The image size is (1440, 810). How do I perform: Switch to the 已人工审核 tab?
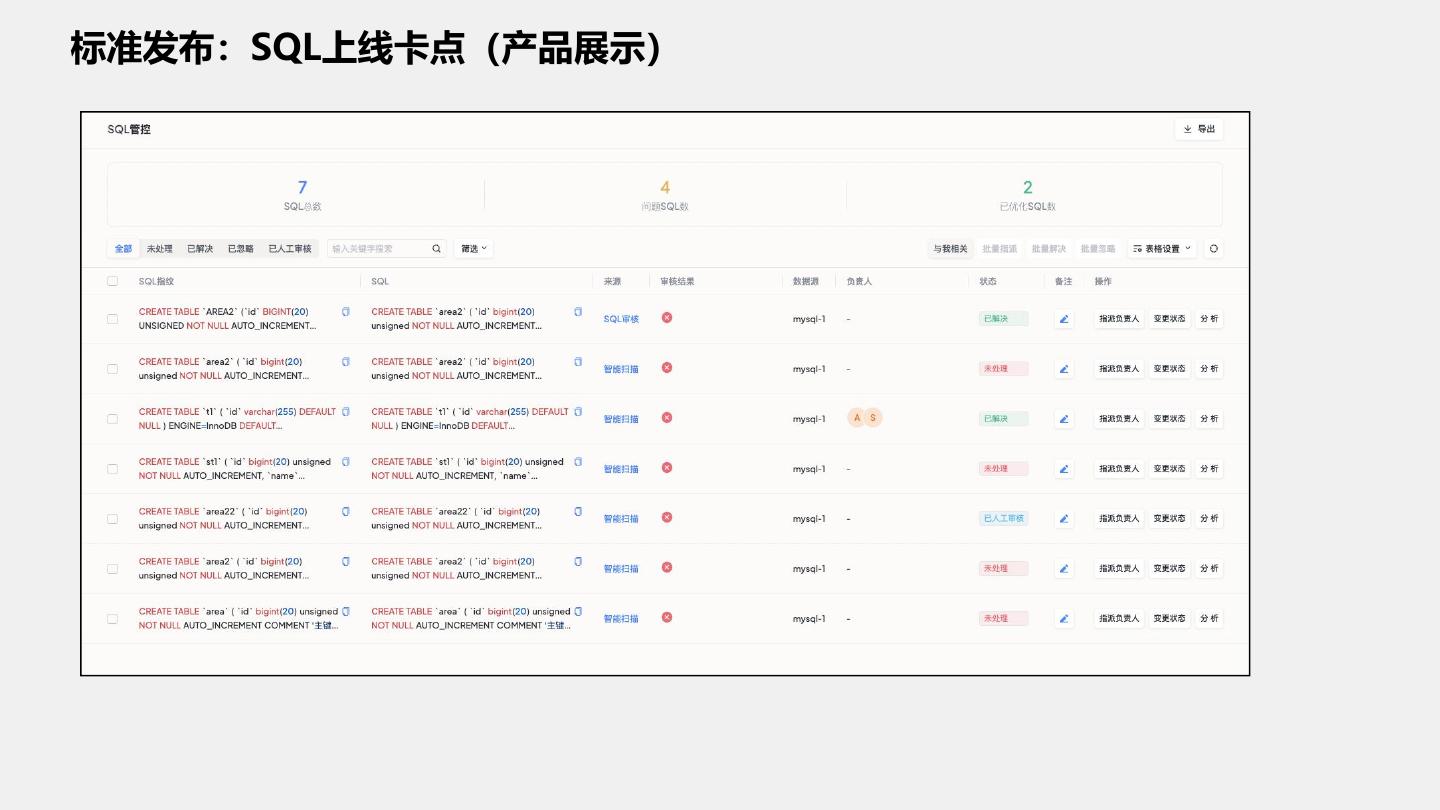point(290,249)
